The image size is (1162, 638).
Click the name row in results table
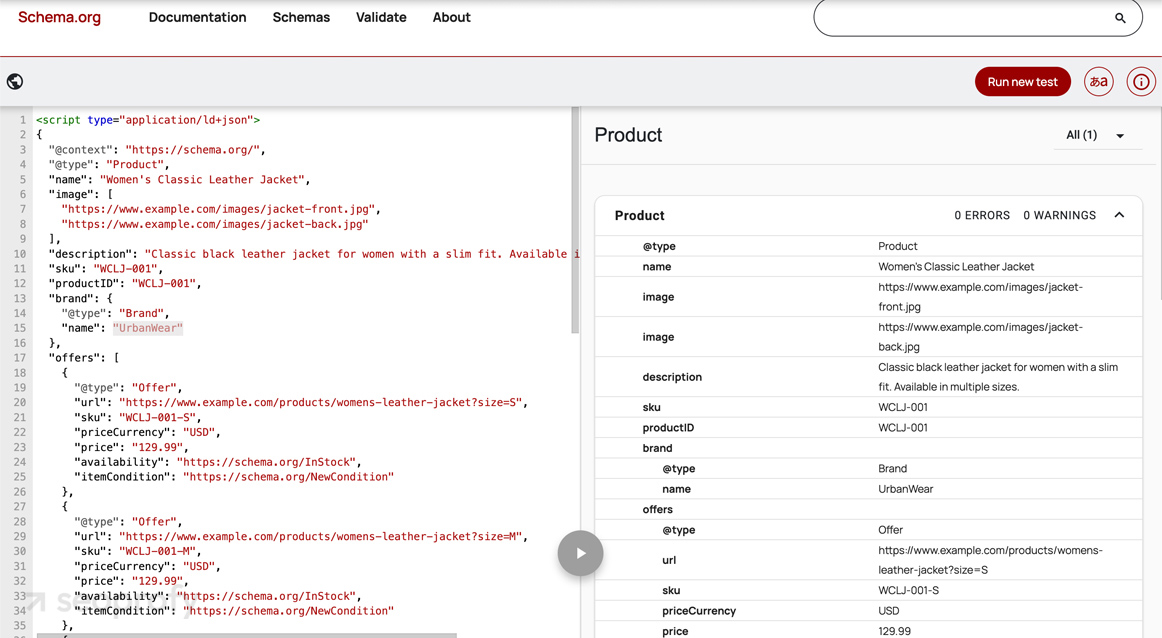pyautogui.click(x=869, y=267)
